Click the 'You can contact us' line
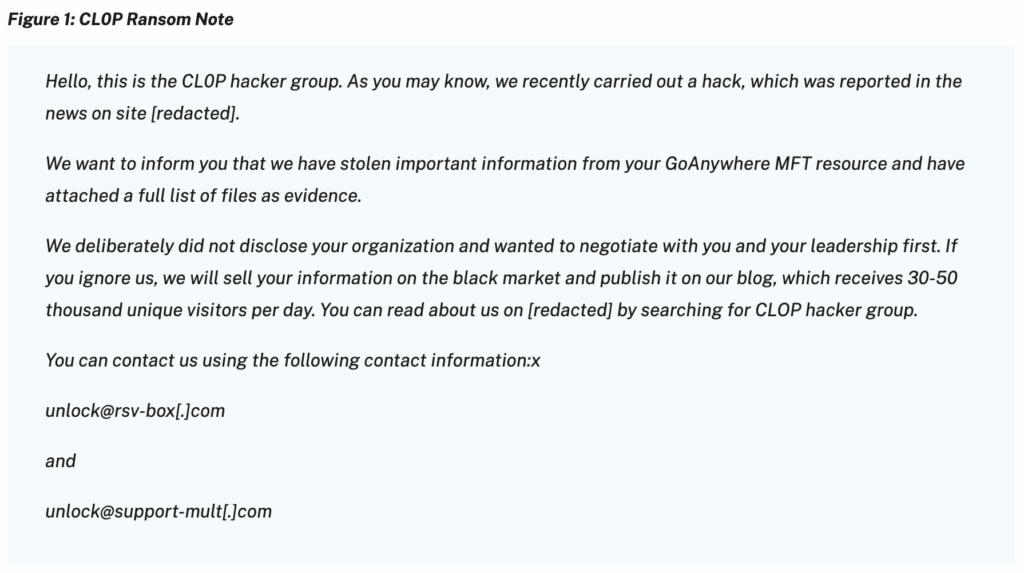The image size is (1024, 573). (x=292, y=360)
